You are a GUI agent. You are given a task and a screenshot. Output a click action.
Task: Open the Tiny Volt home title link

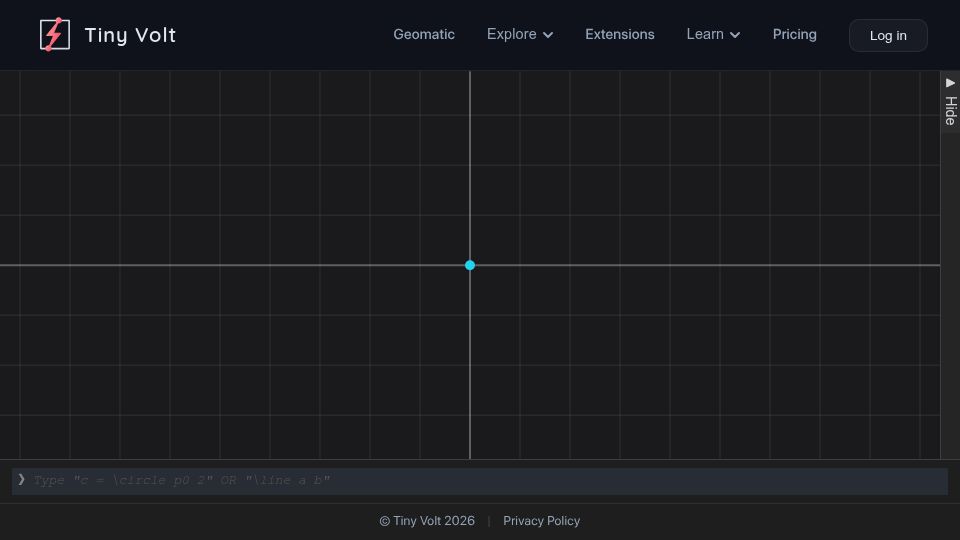click(x=130, y=35)
